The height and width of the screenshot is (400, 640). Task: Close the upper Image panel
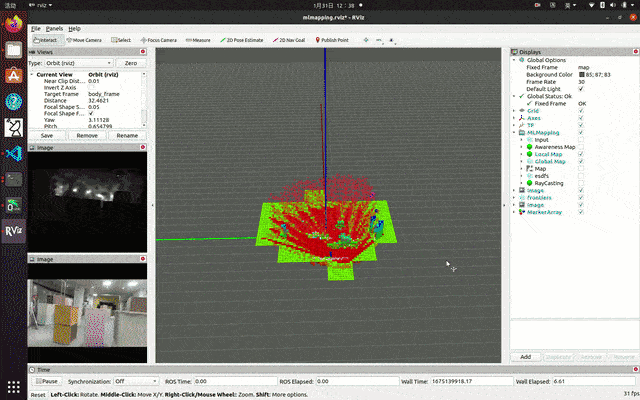[x=143, y=147]
